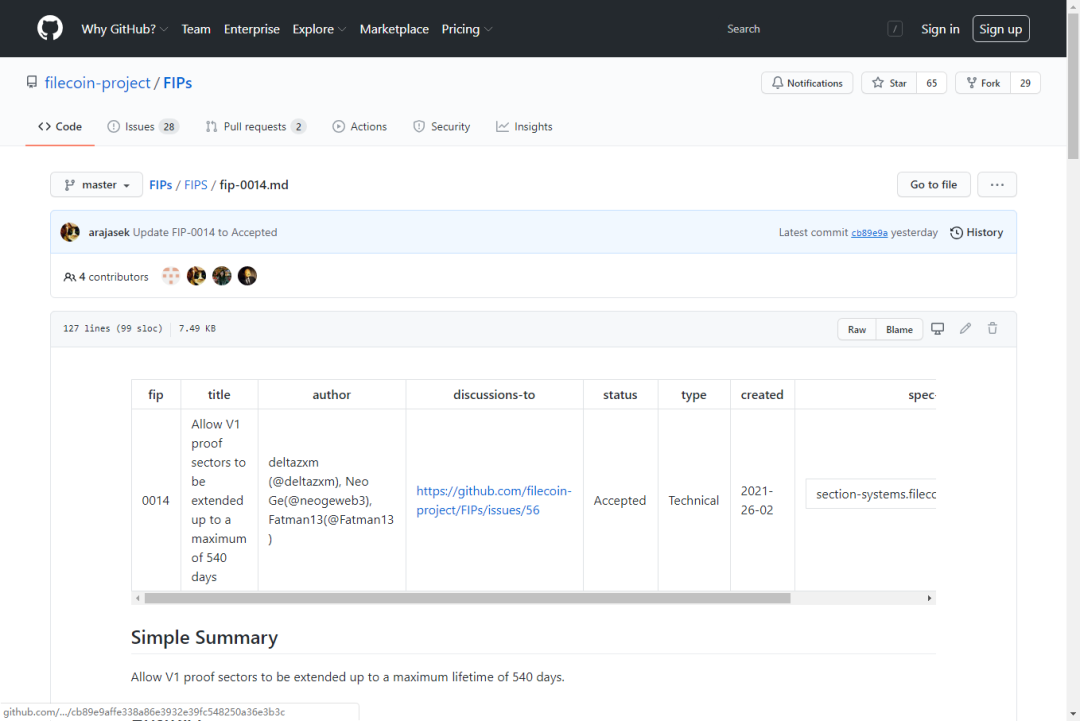The width and height of the screenshot is (1080, 721).
Task: Open the Blame view
Action: [x=899, y=329]
